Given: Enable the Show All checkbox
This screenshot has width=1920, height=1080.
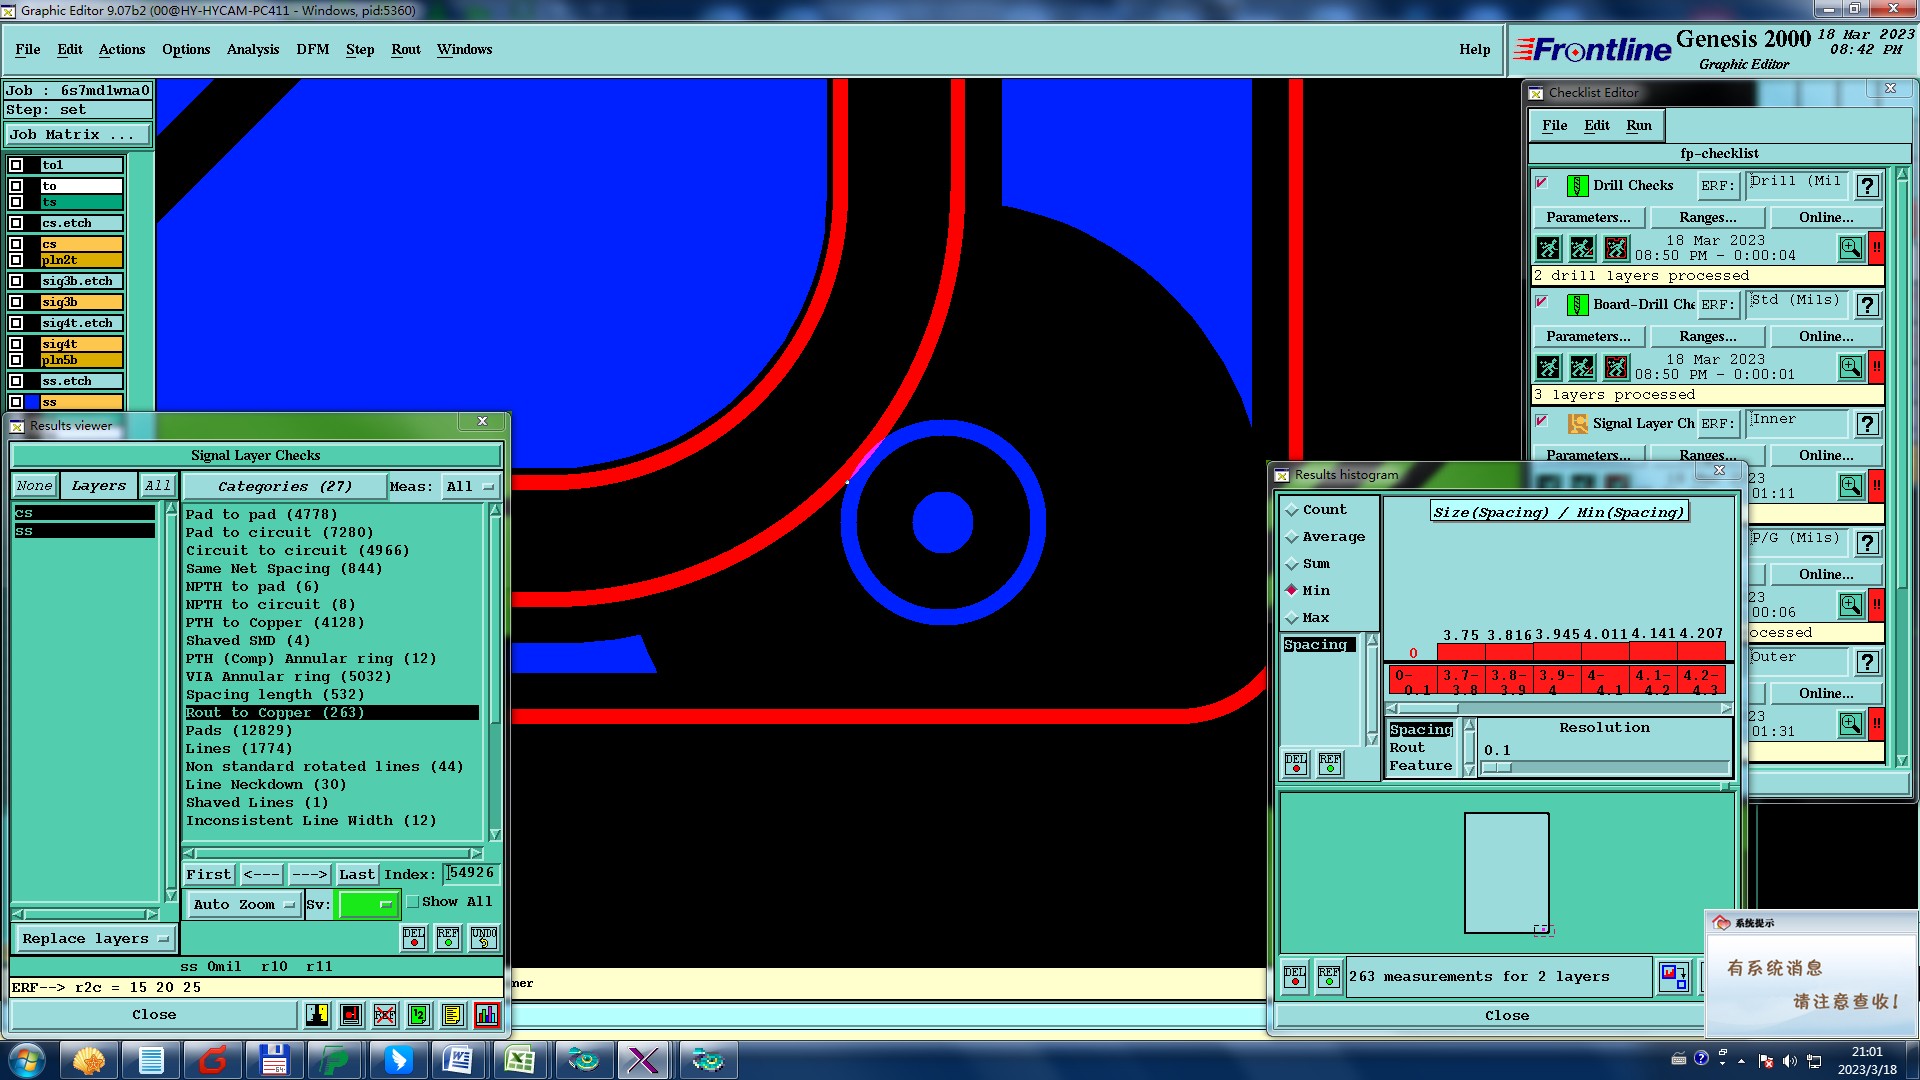Looking at the screenshot, I should pos(412,902).
